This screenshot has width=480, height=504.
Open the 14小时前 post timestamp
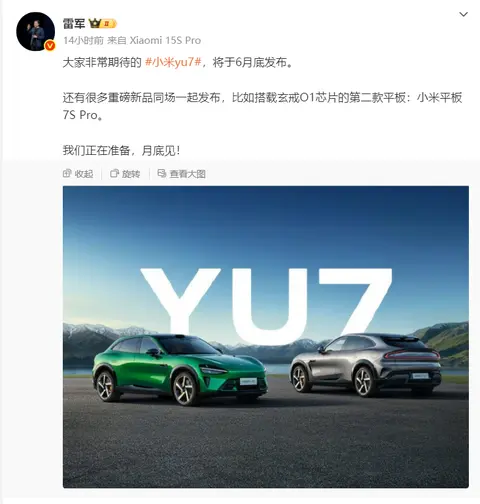pyautogui.click(x=83, y=40)
